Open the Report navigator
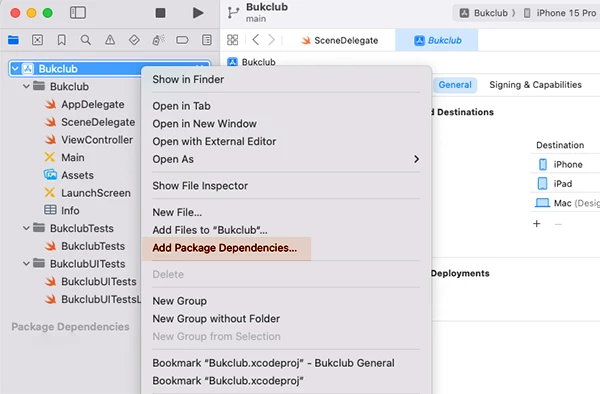This screenshot has height=394, width=600. click(207, 40)
